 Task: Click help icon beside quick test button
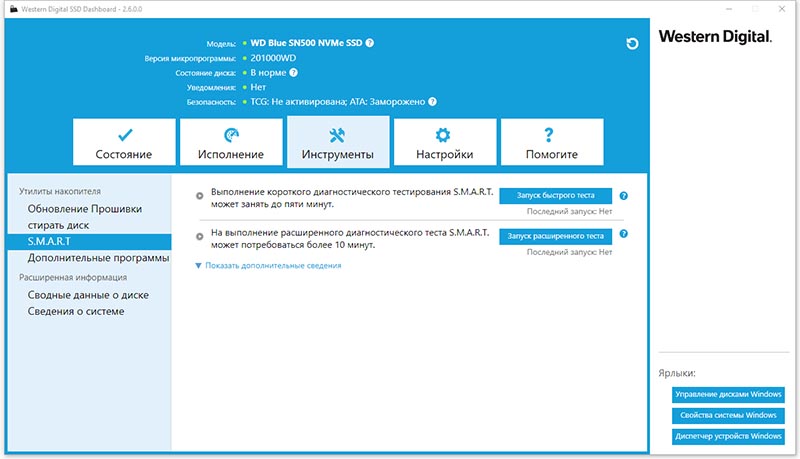coord(623,196)
